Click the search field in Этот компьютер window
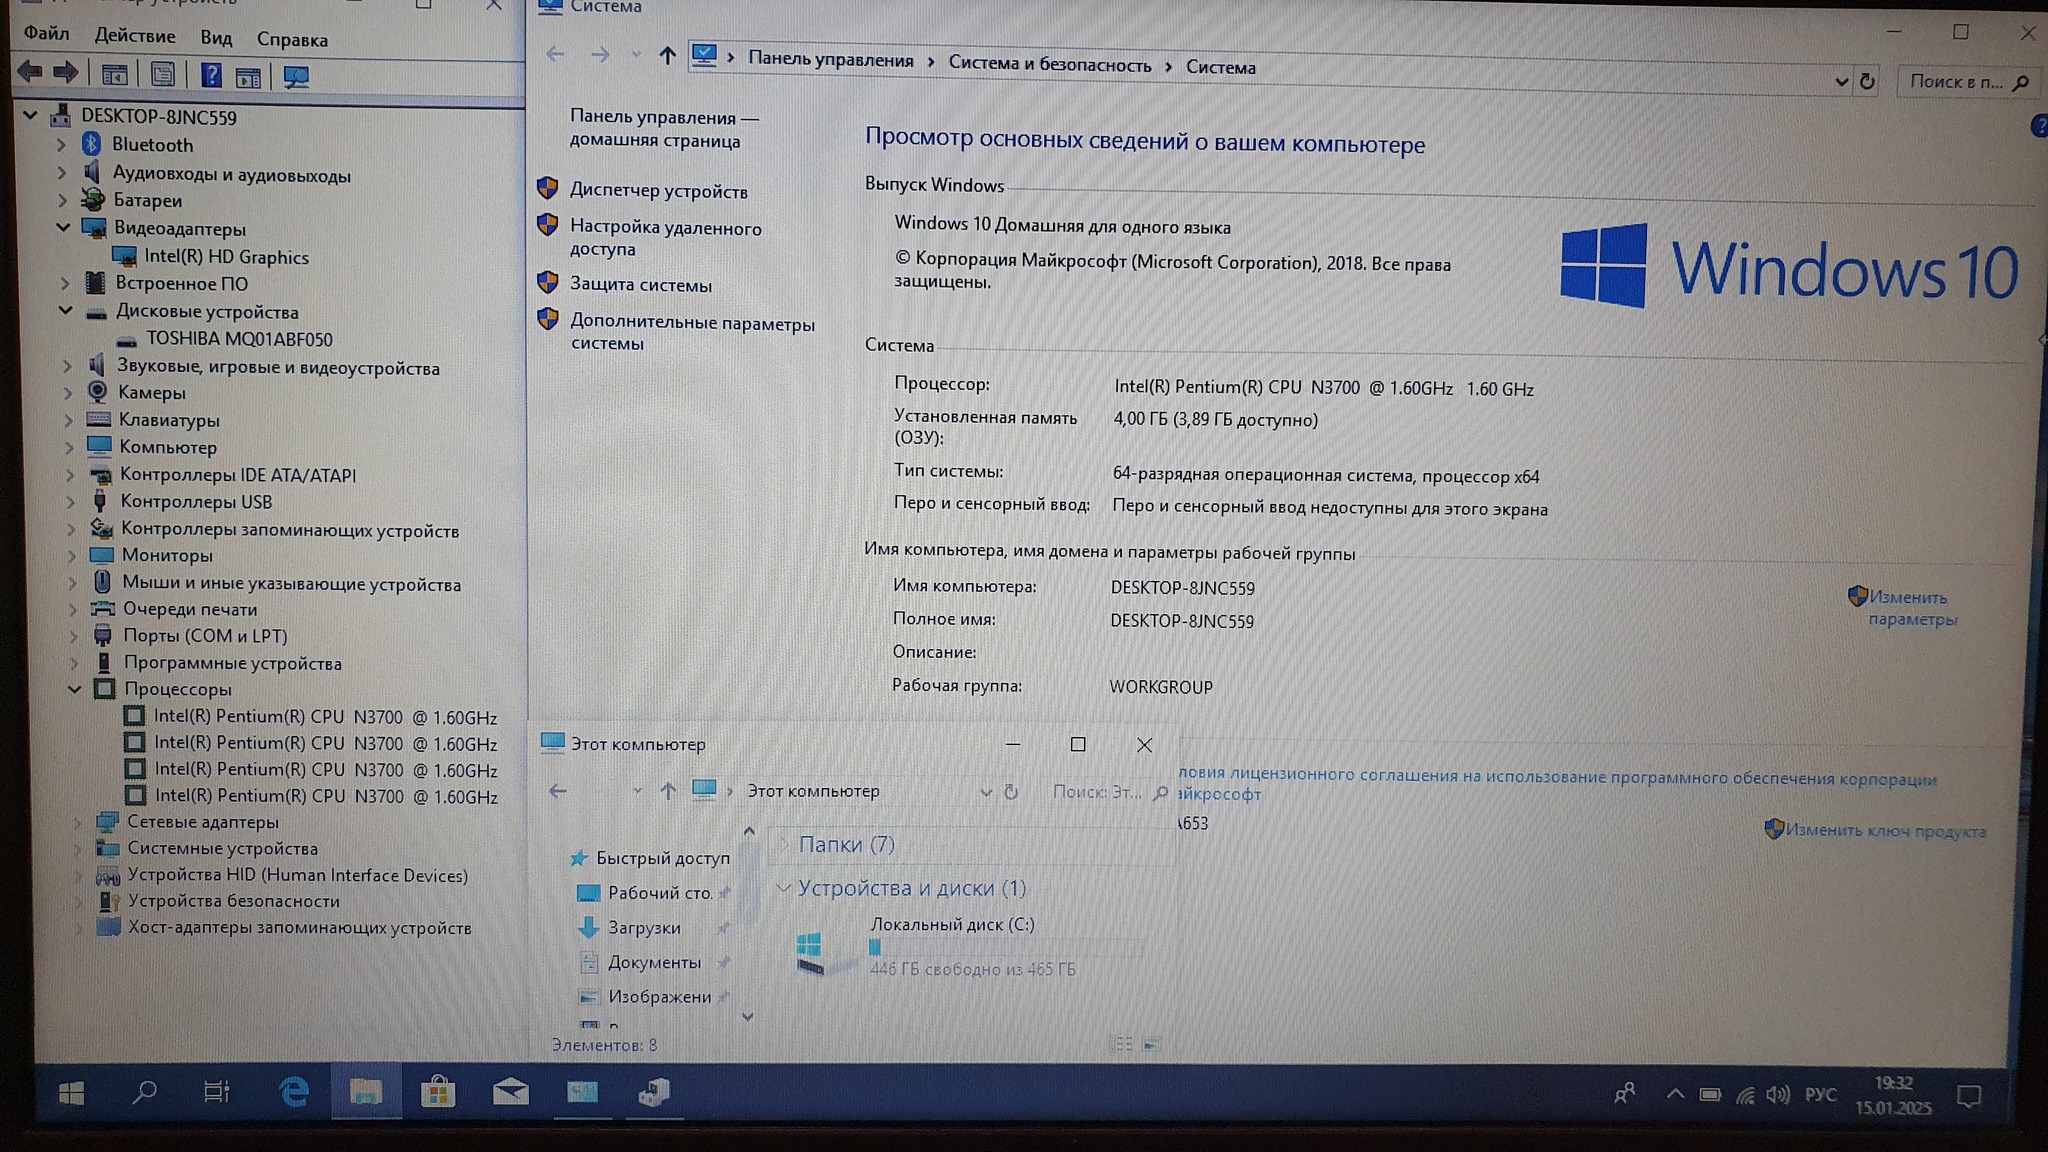Viewport: 2048px width, 1152px height. pos(1095,792)
